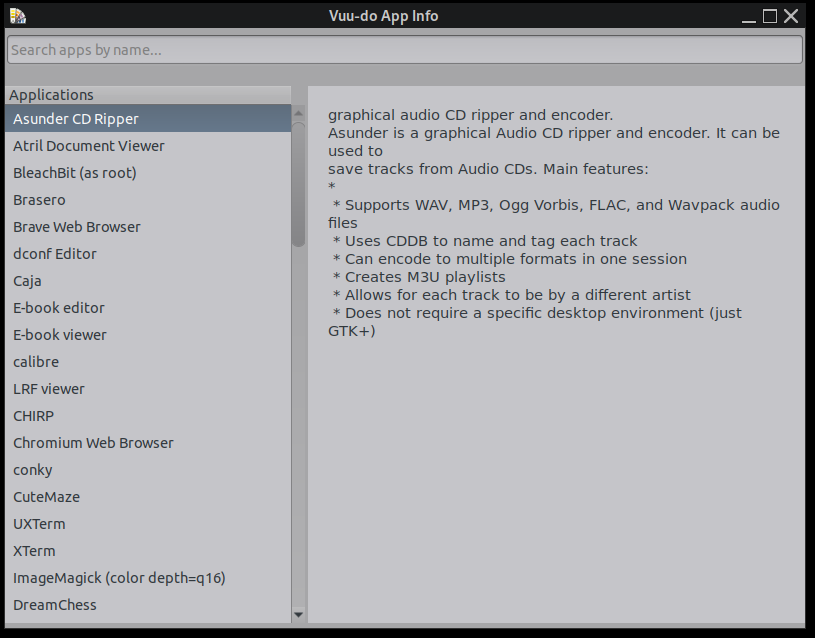This screenshot has width=815, height=638.
Task: Pick DreamChess in the applications list
Action: 148,605
